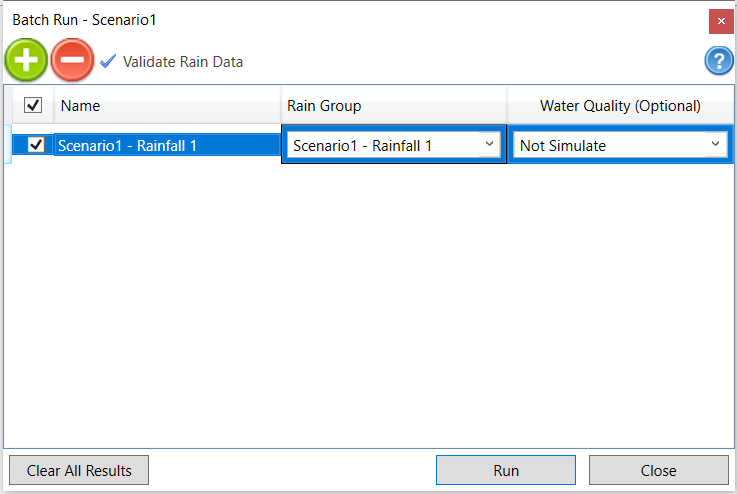Open the blue question mark help
This screenshot has height=494, width=737.
pyautogui.click(x=718, y=61)
